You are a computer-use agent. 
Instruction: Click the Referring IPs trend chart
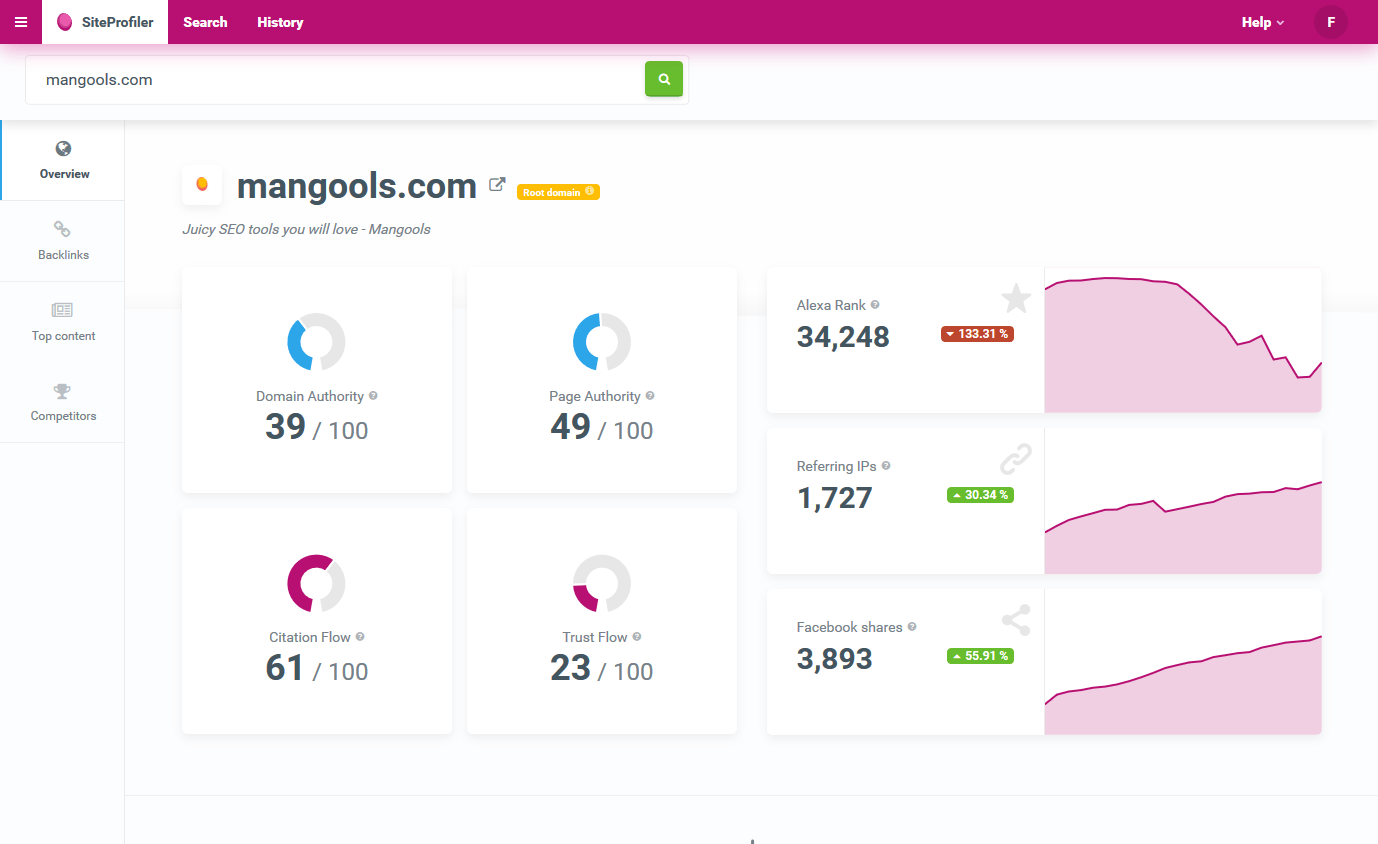point(1183,501)
